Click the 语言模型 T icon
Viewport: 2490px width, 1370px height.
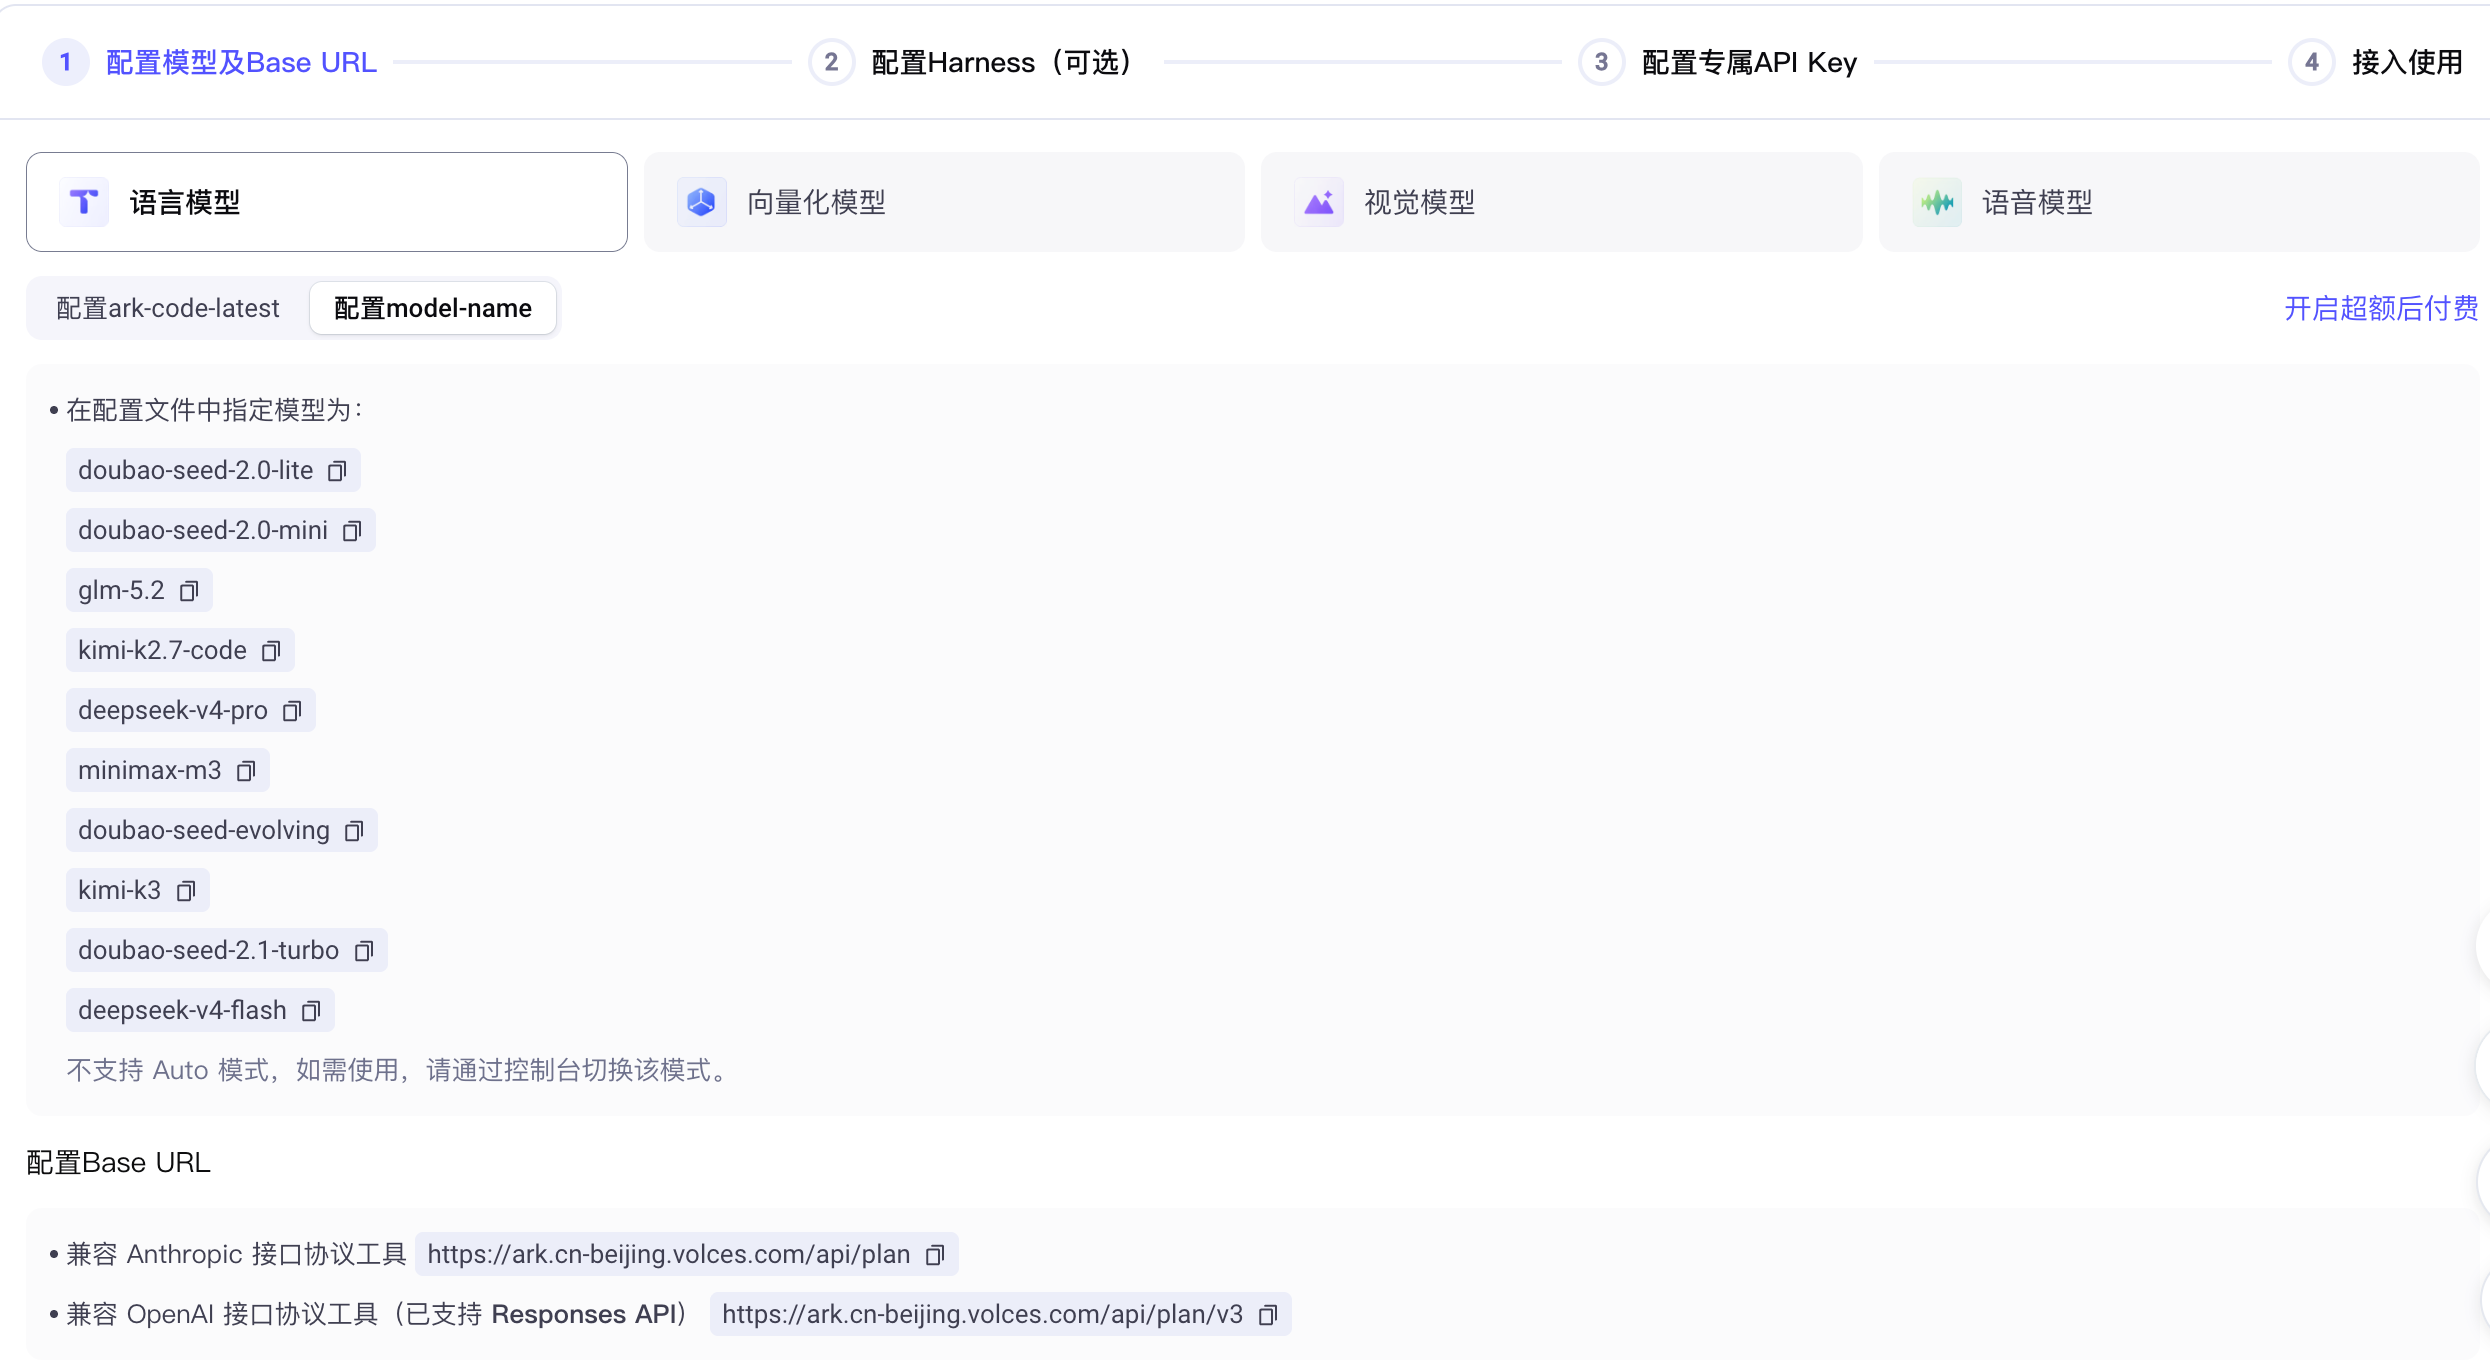click(84, 202)
